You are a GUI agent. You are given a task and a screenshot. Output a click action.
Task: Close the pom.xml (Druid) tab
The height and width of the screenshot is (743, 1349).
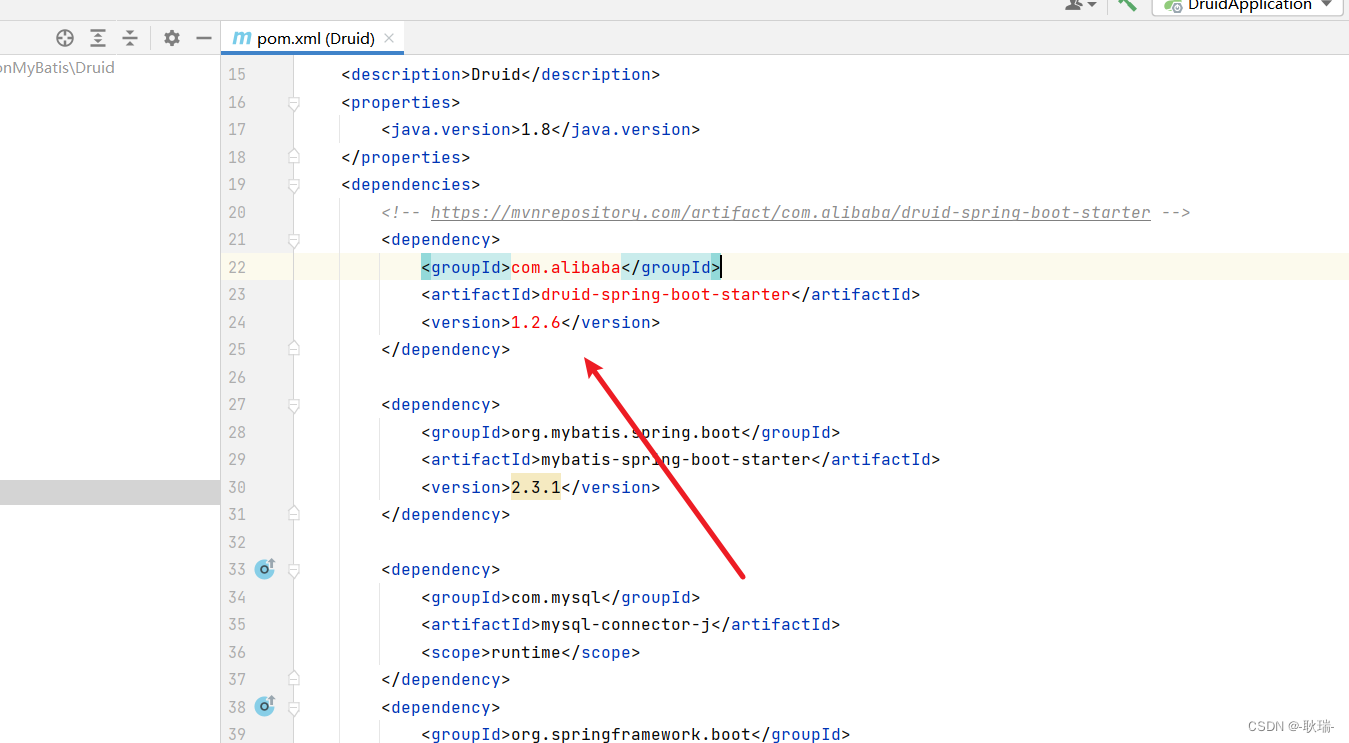pyautogui.click(x=389, y=38)
